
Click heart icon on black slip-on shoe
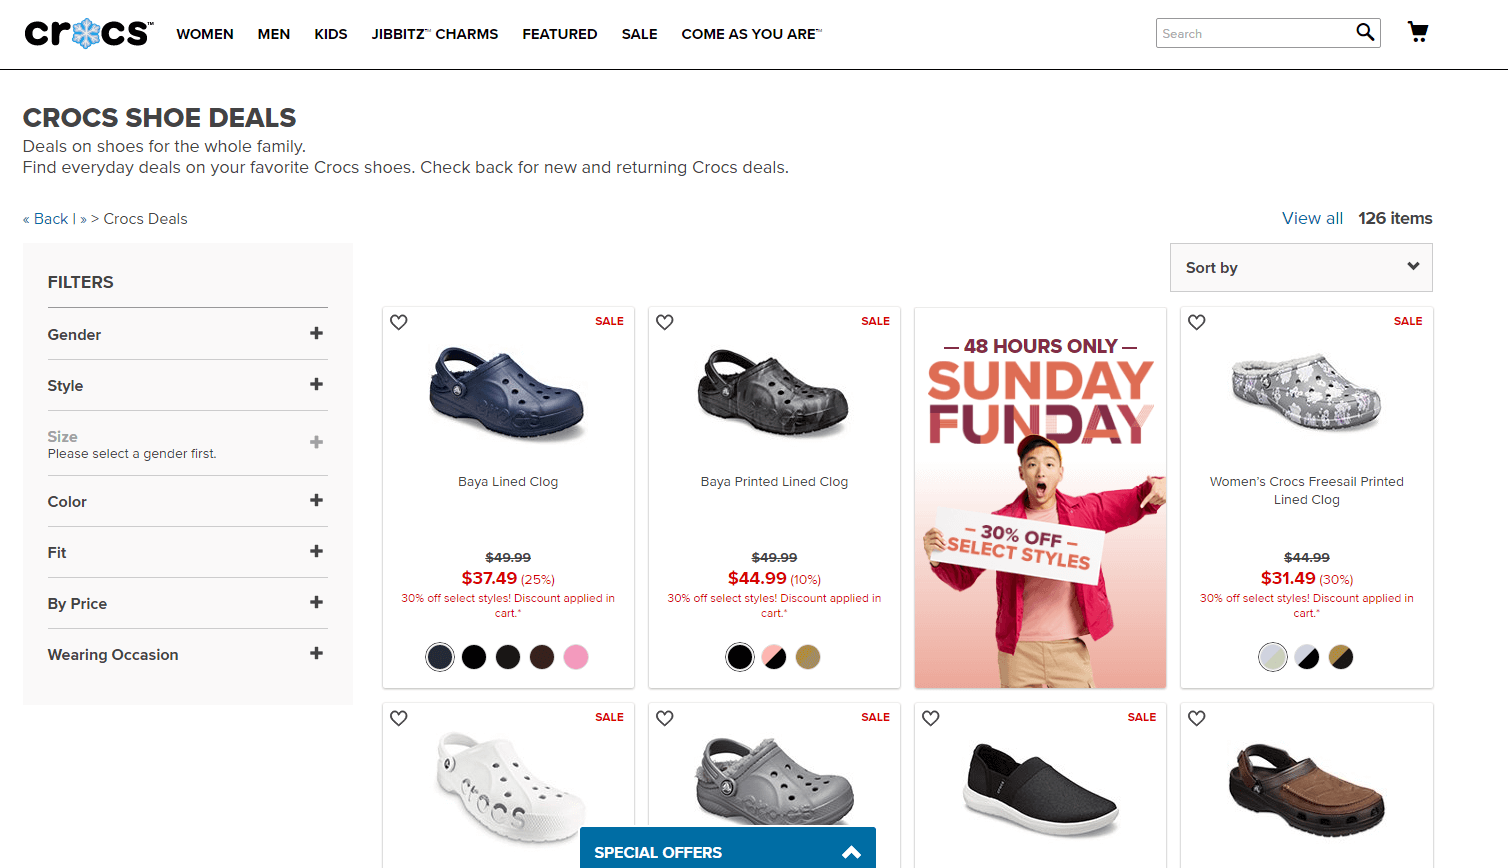[x=931, y=718]
